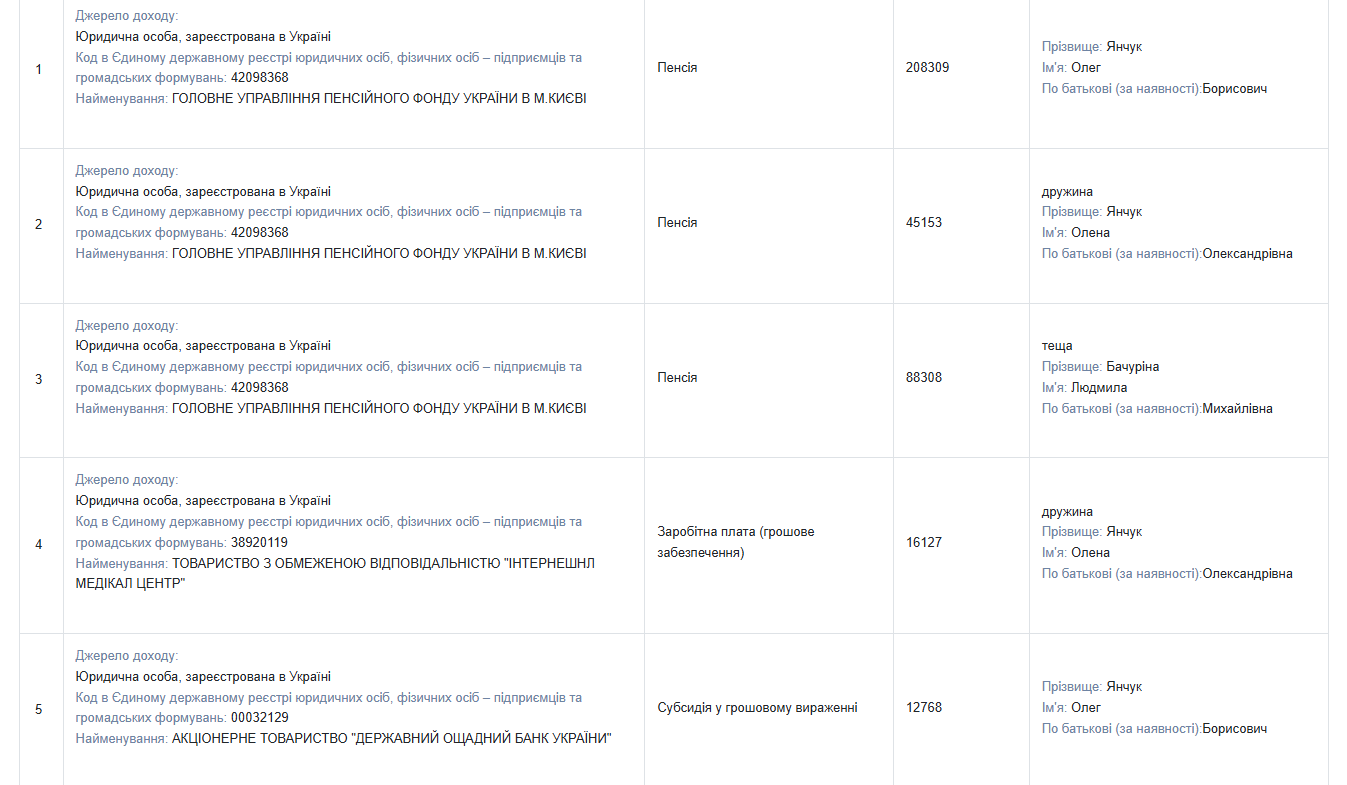Click income amount 208309
The width and height of the screenshot is (1347, 785).
[927, 68]
